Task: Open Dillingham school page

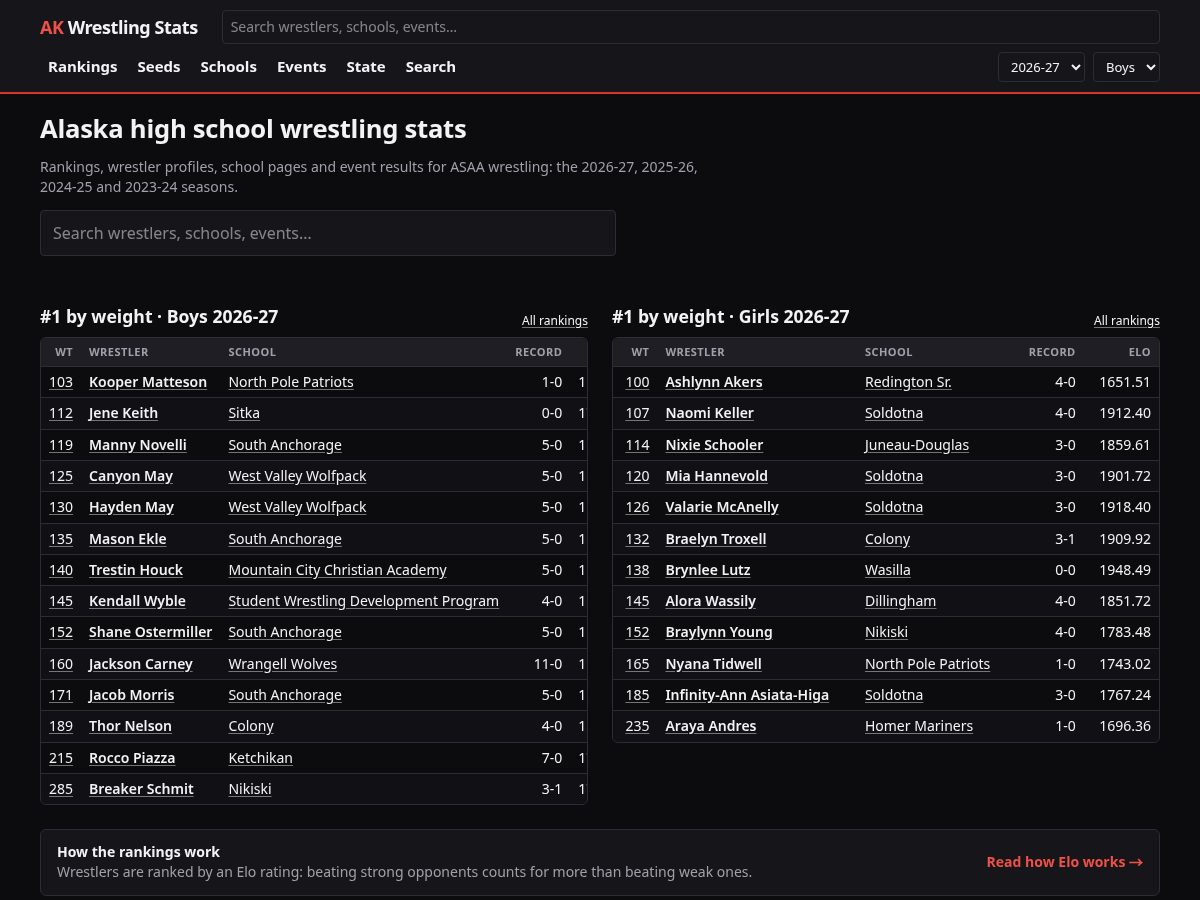Action: (x=900, y=601)
